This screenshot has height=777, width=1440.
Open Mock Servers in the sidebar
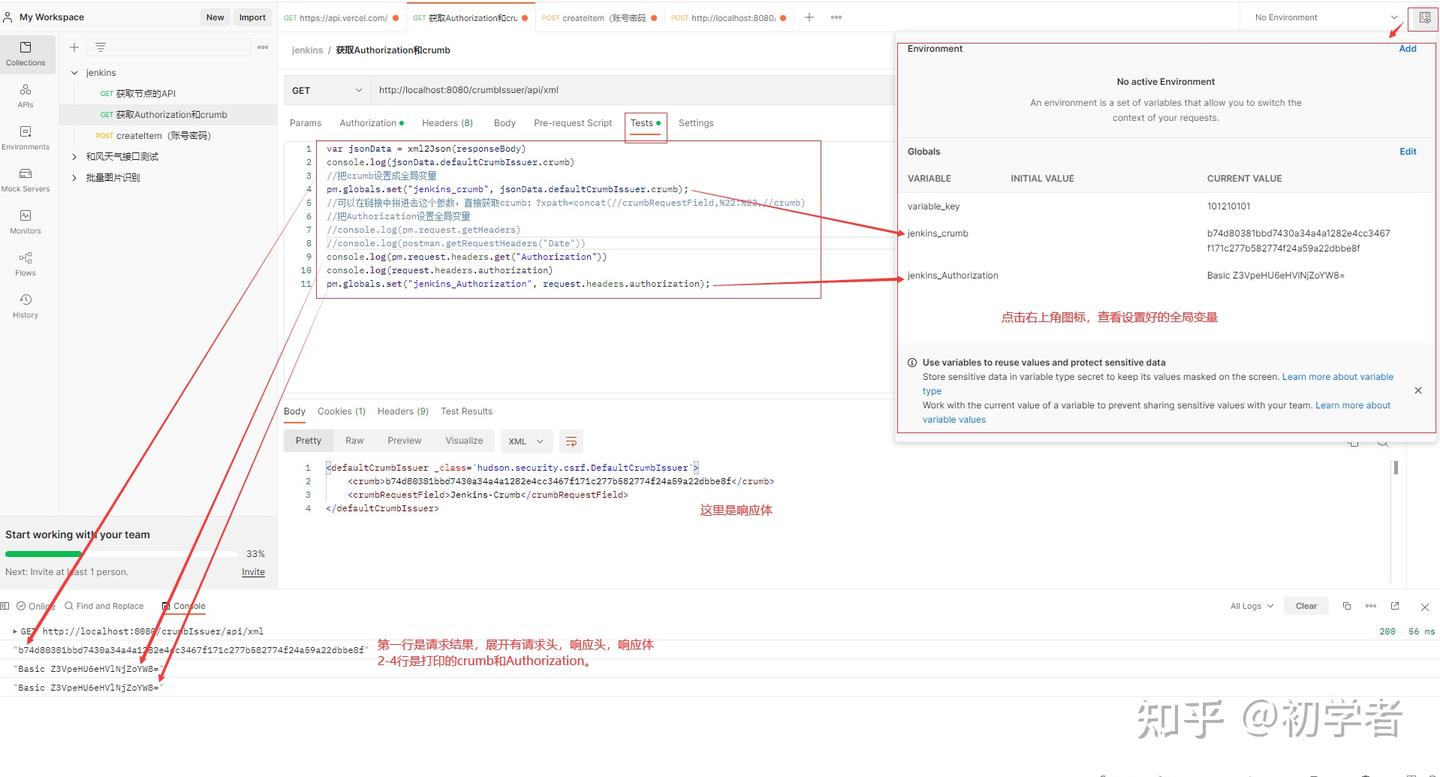pos(24,182)
